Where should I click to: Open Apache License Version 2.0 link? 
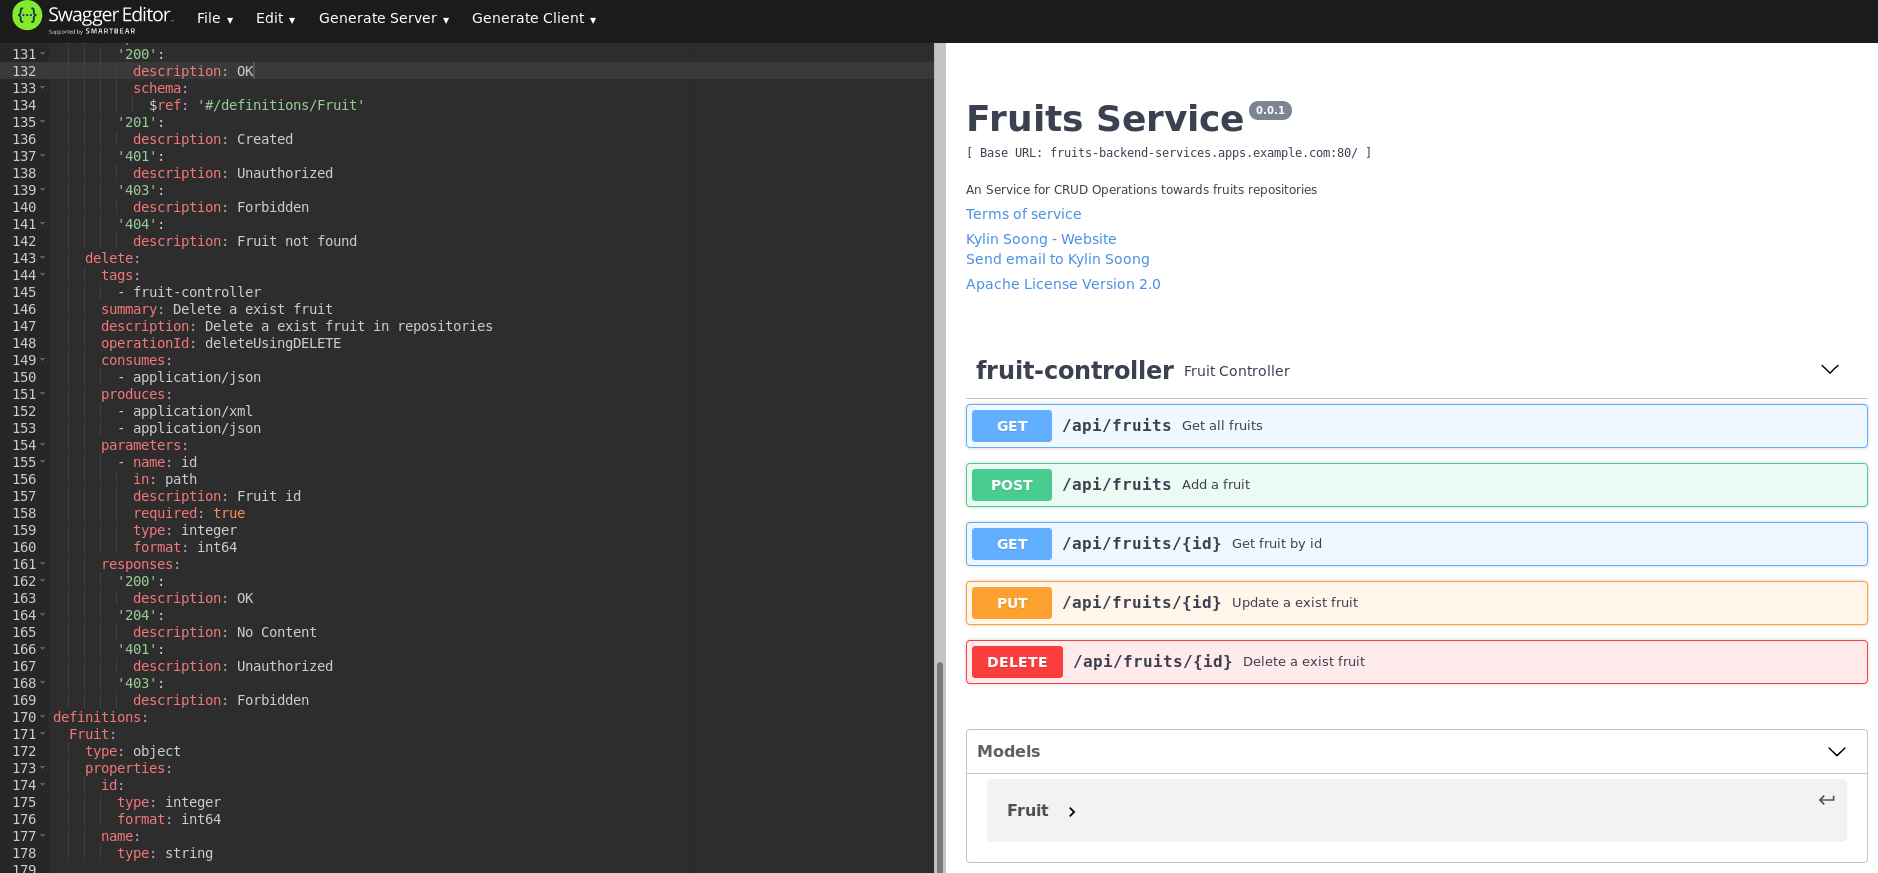(x=1063, y=284)
